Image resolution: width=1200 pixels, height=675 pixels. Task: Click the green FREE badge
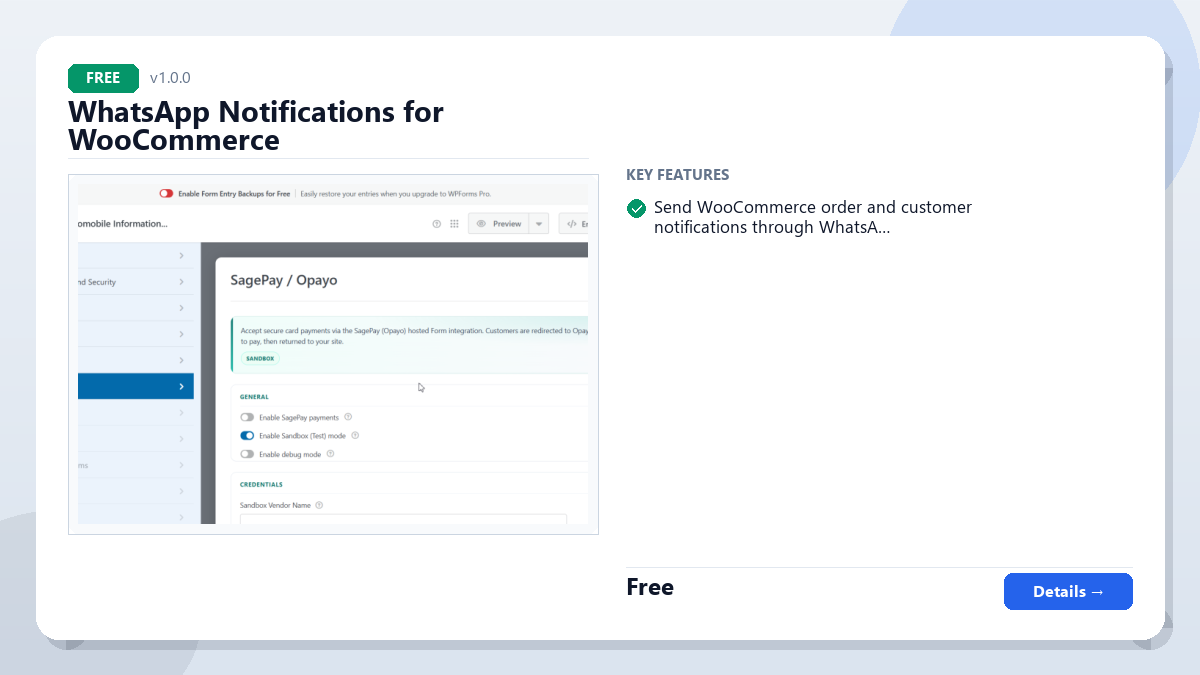[103, 78]
